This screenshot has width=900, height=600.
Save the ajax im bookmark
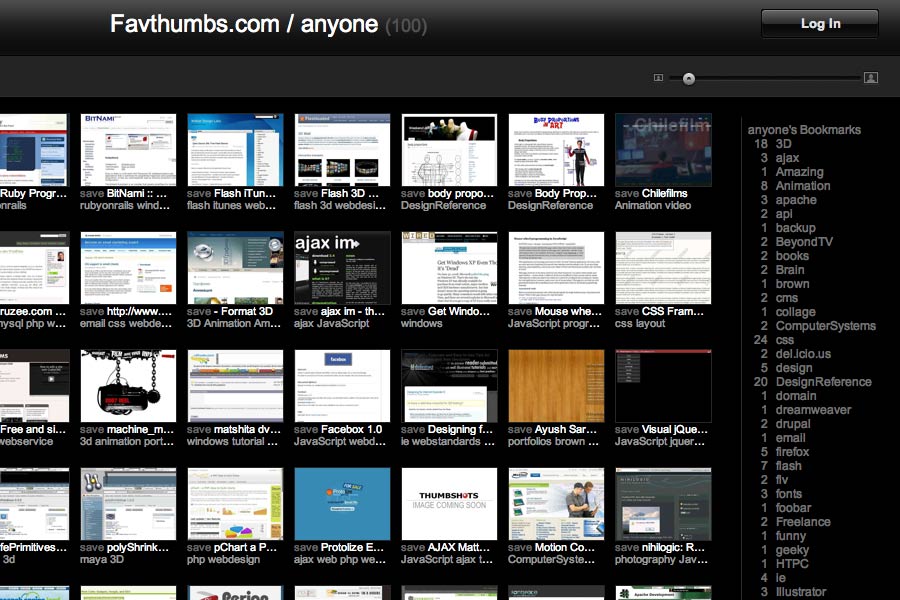point(305,311)
